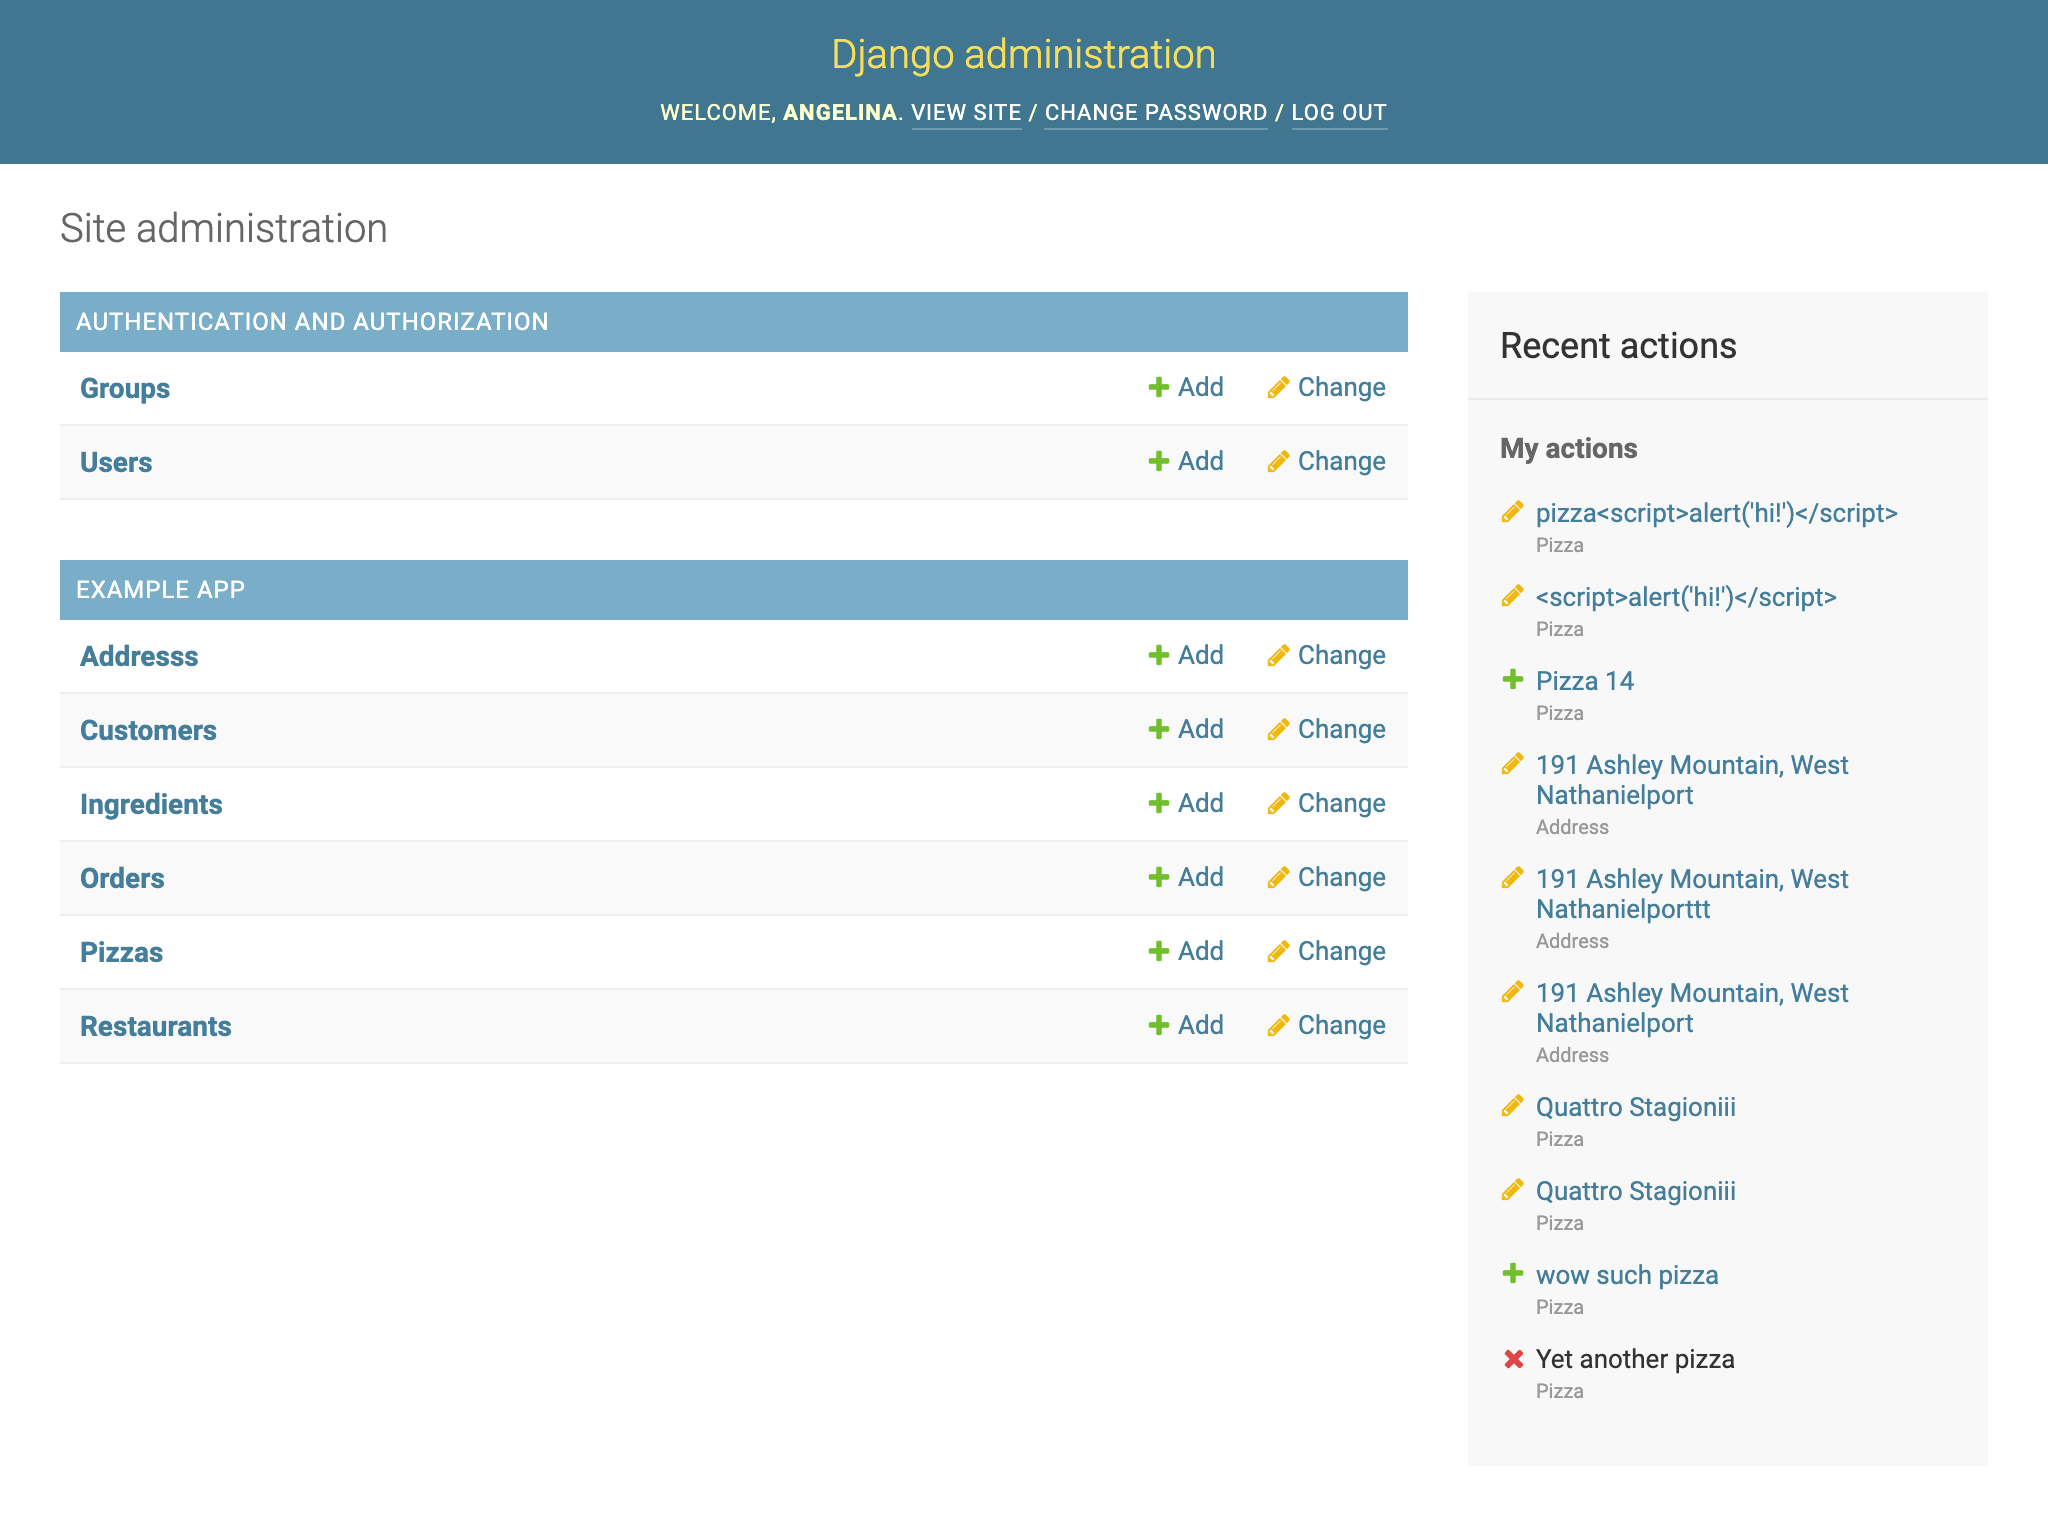Open <script>alert('hi!')</script> recent action entry
This screenshot has width=2048, height=1536.
point(1686,597)
